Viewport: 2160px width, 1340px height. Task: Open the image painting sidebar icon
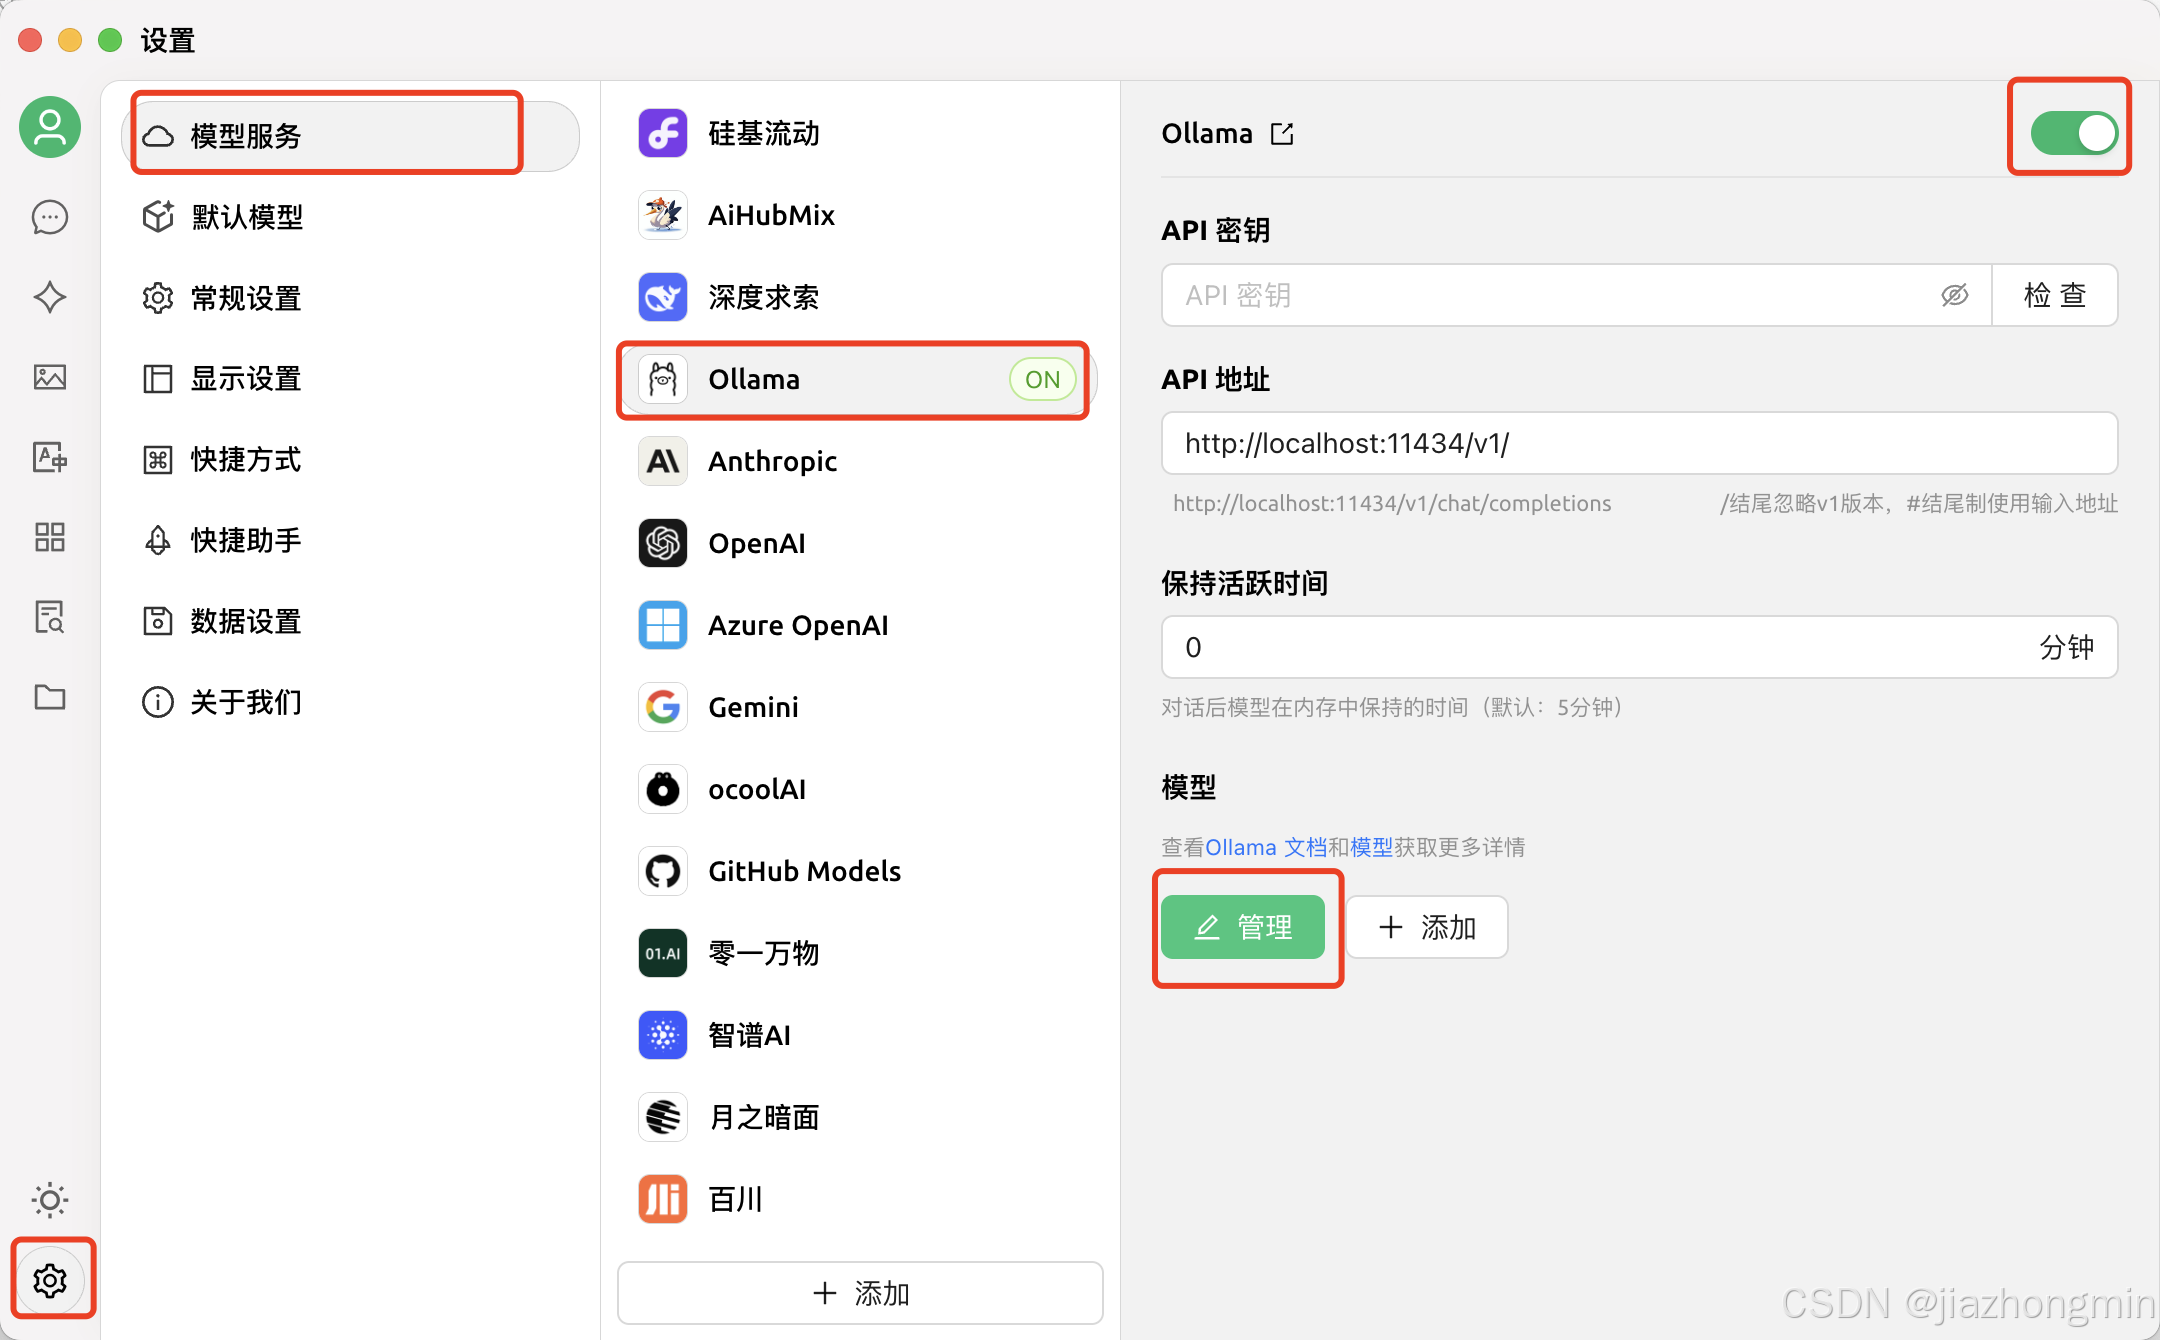click(49, 377)
